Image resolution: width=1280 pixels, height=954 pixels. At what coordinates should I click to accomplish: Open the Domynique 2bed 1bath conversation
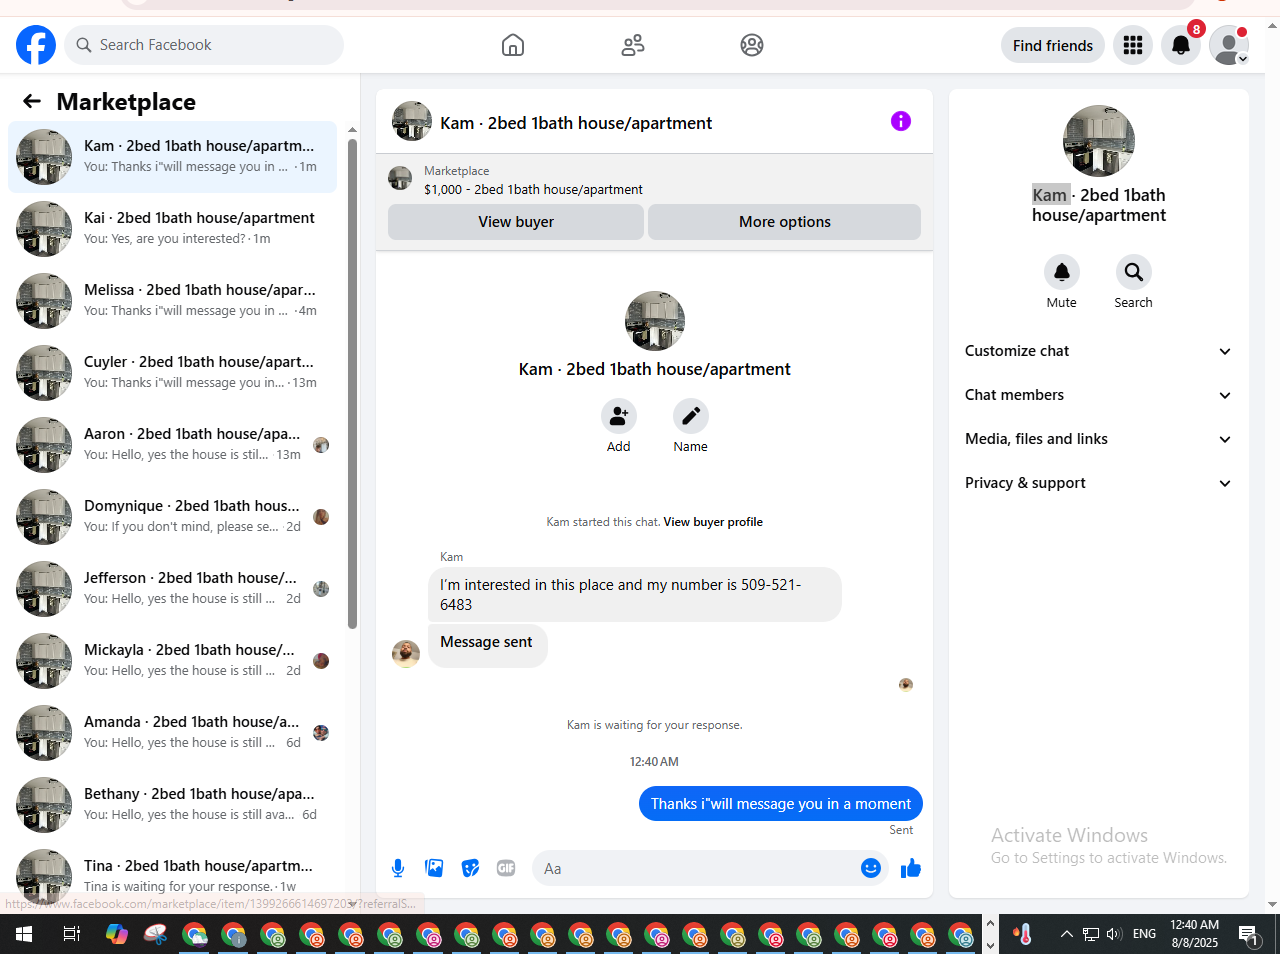pyautogui.click(x=172, y=517)
